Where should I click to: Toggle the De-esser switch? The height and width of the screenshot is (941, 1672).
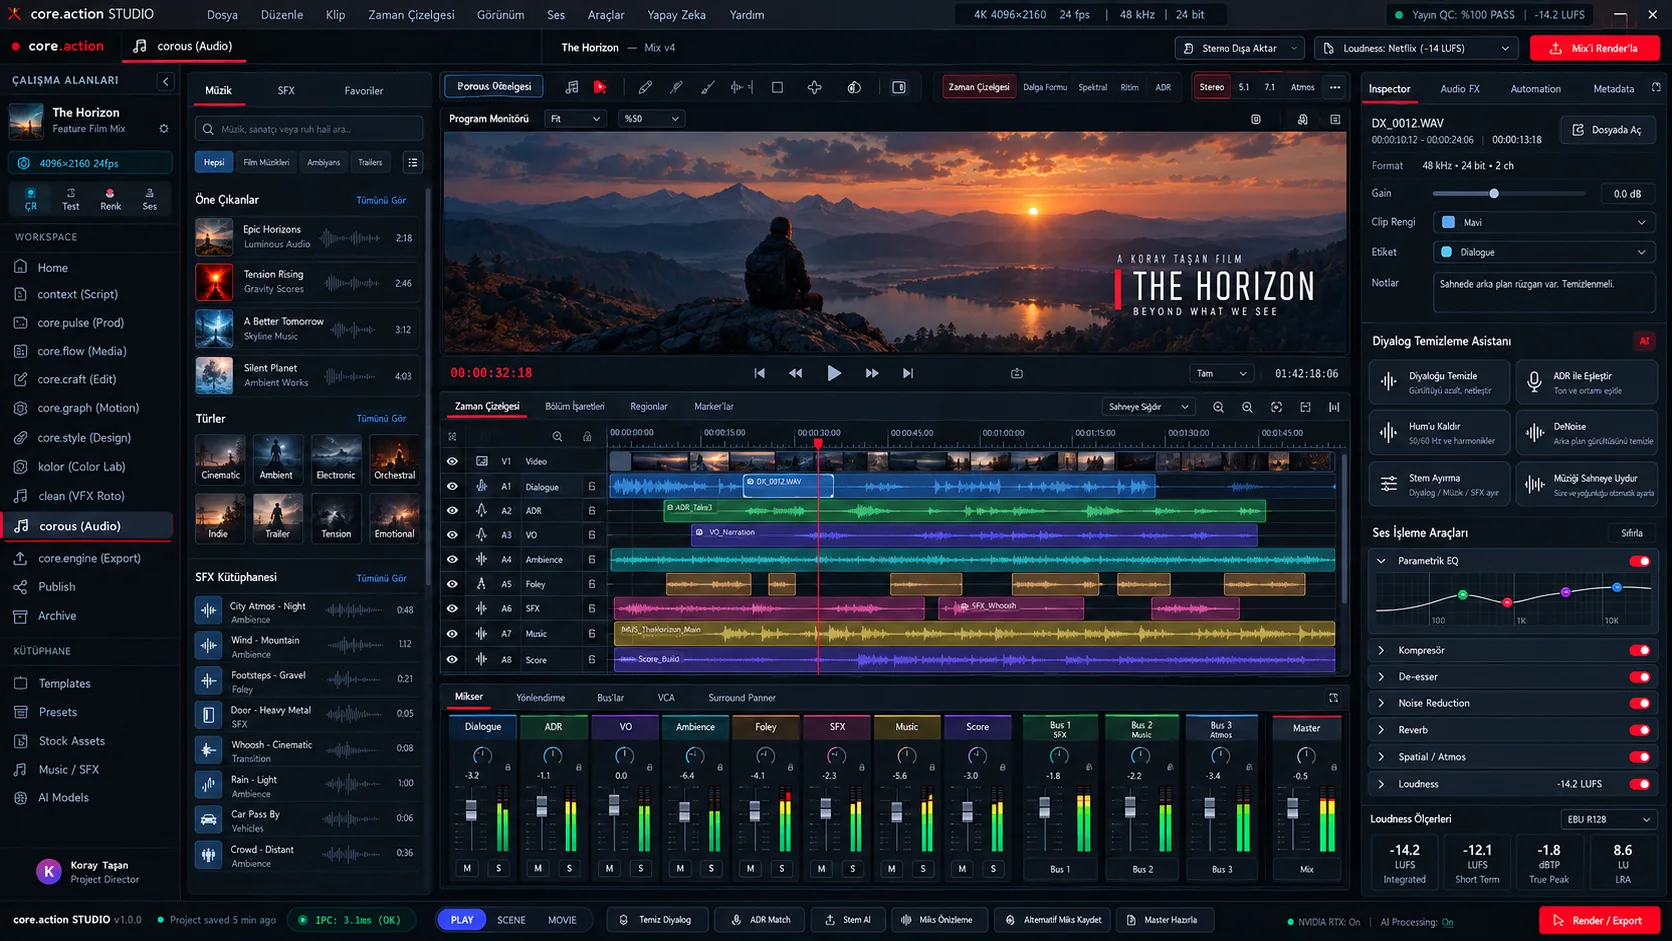click(1639, 677)
